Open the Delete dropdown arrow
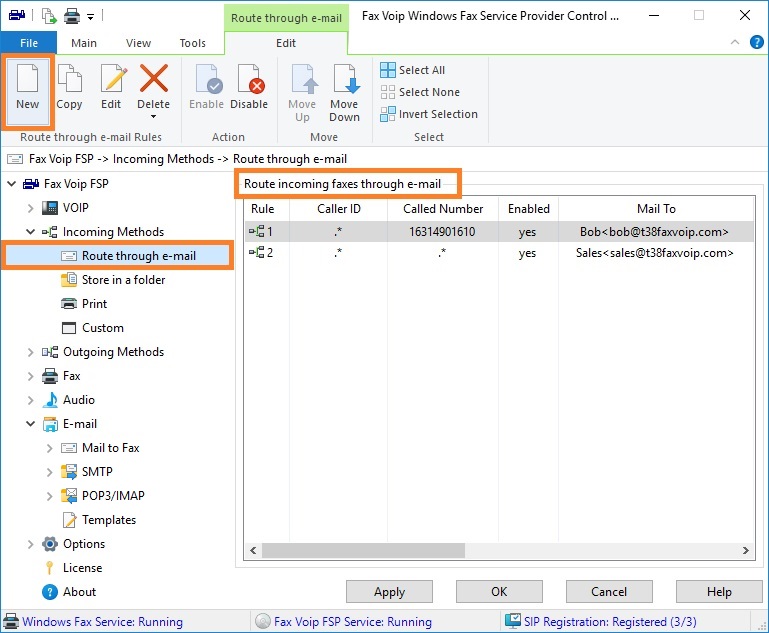This screenshot has width=769, height=633. point(154,117)
